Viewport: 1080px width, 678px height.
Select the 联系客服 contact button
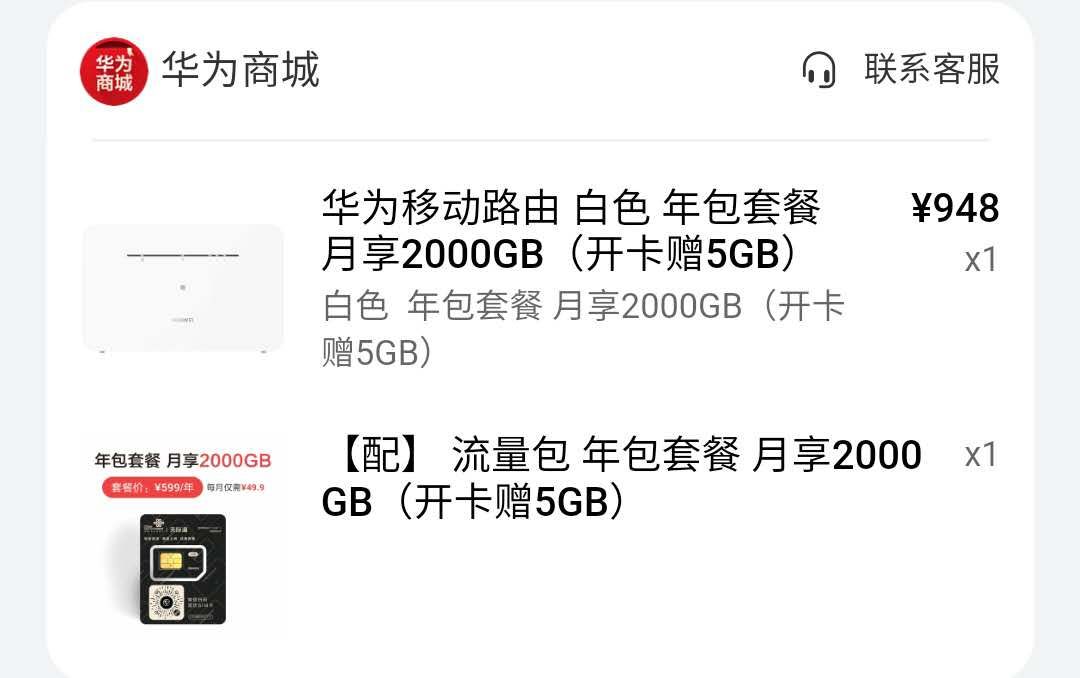[932, 69]
